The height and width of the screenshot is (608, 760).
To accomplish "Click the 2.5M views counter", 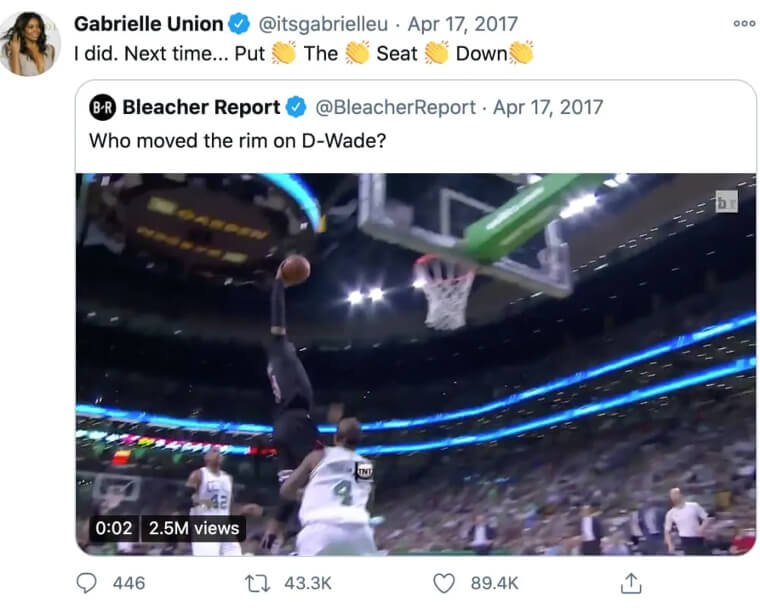I will 194,528.
